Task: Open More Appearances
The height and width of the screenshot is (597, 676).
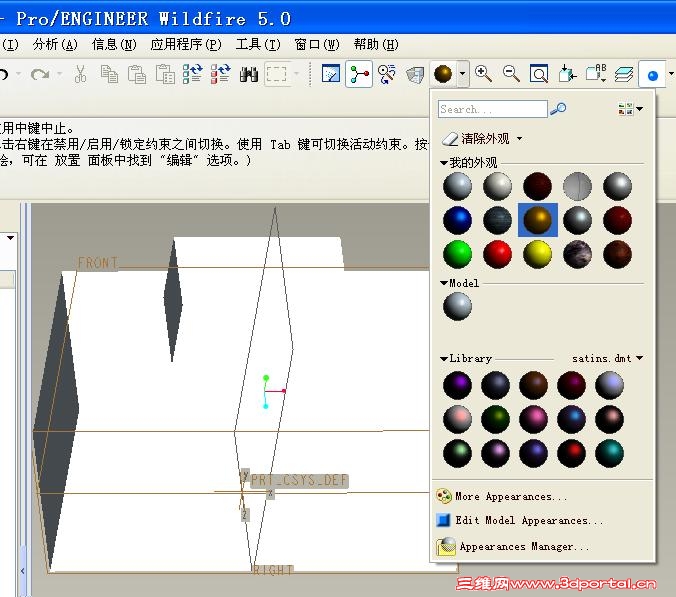Action: 501,496
